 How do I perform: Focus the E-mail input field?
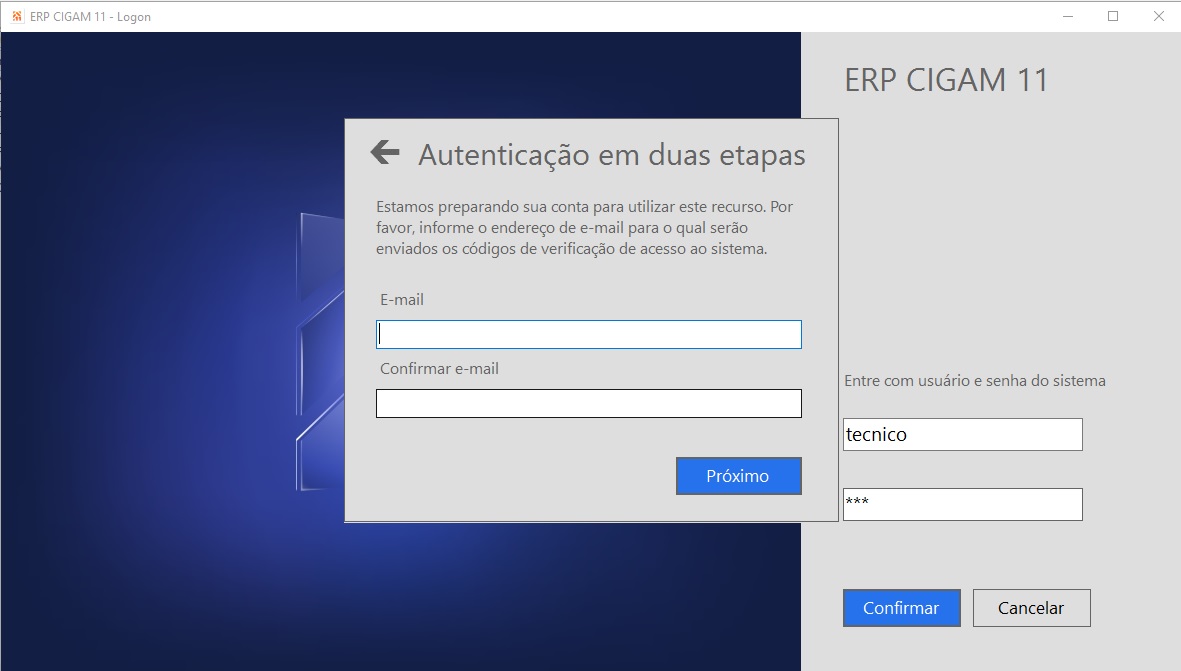point(588,334)
